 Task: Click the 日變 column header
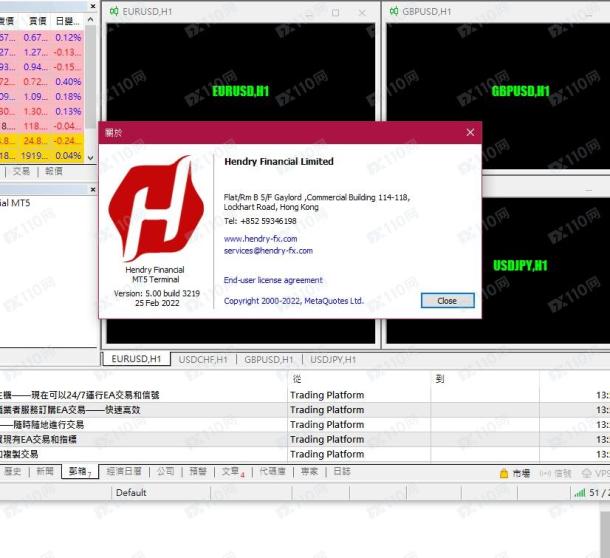click(67, 21)
